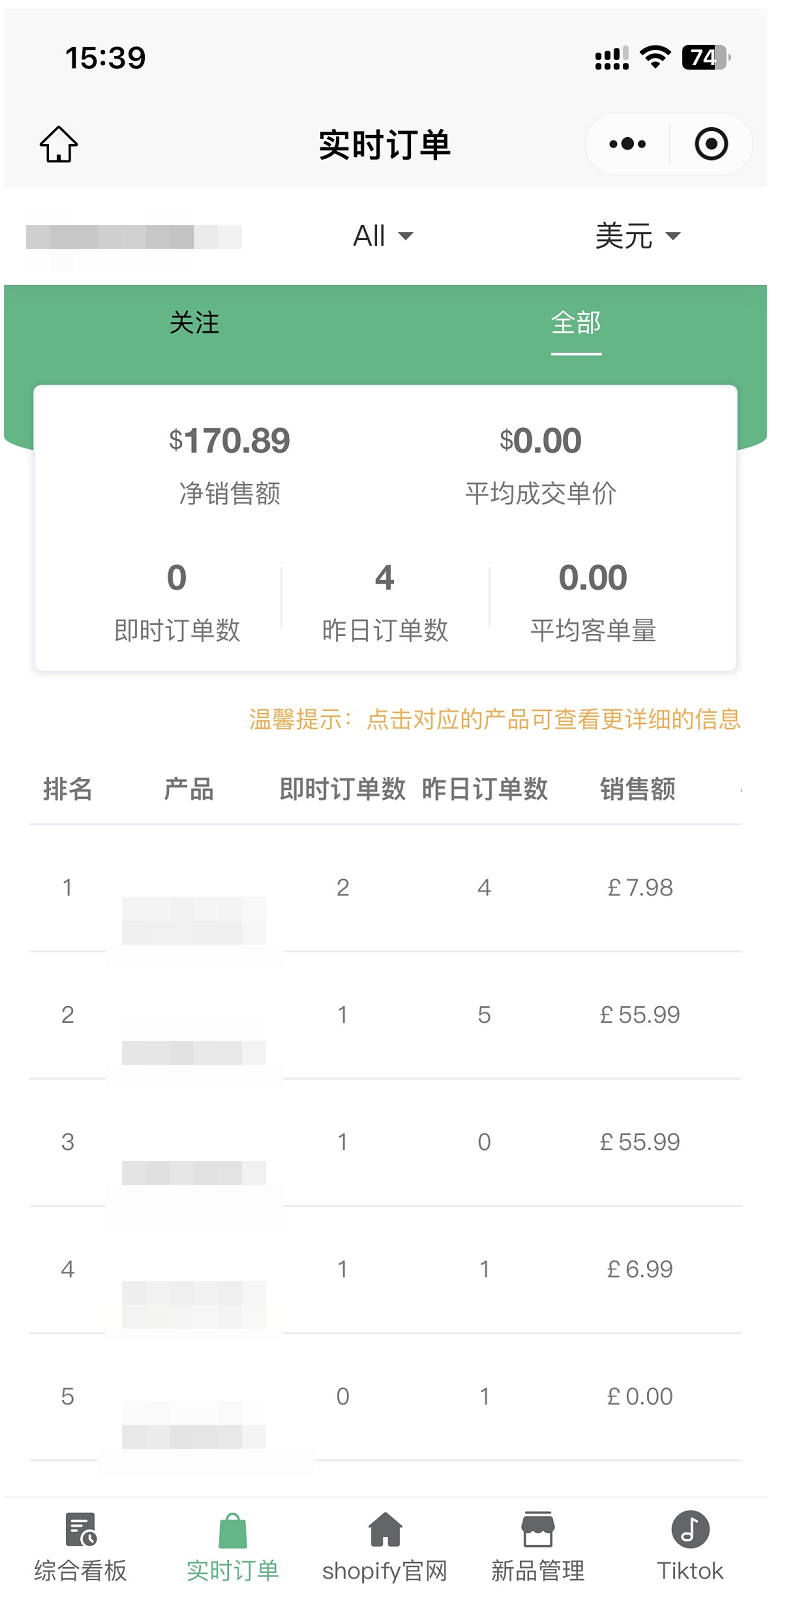
Task: Expand the All filter dropdown
Action: coord(383,236)
